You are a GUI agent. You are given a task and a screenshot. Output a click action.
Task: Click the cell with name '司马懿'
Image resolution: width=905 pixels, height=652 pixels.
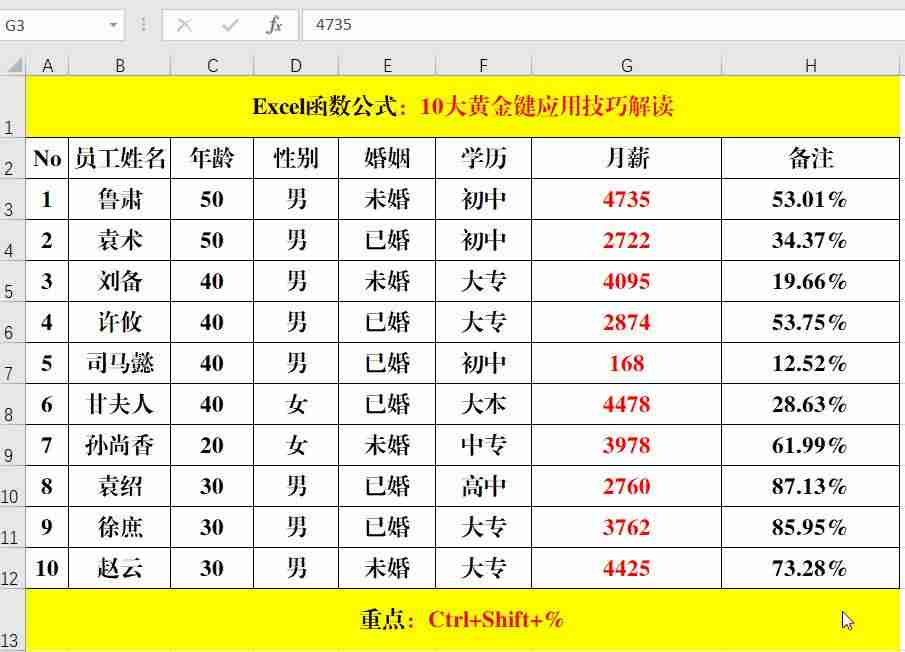click(x=119, y=363)
